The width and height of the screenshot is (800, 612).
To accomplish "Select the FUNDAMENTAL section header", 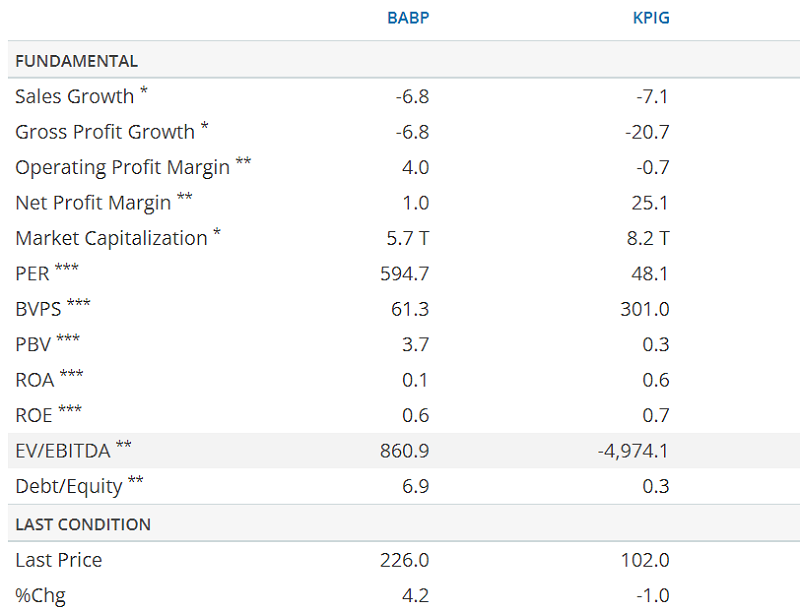I will [76, 61].
